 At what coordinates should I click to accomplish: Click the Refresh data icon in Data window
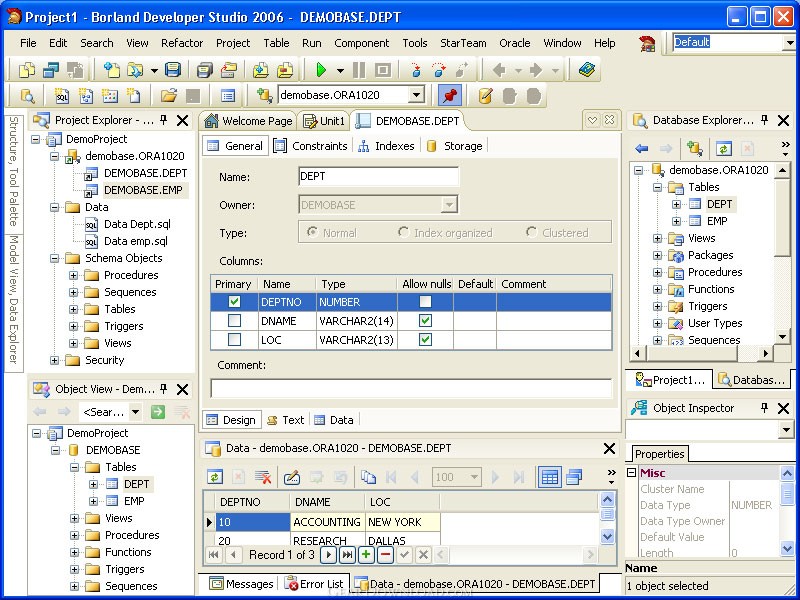[215, 477]
